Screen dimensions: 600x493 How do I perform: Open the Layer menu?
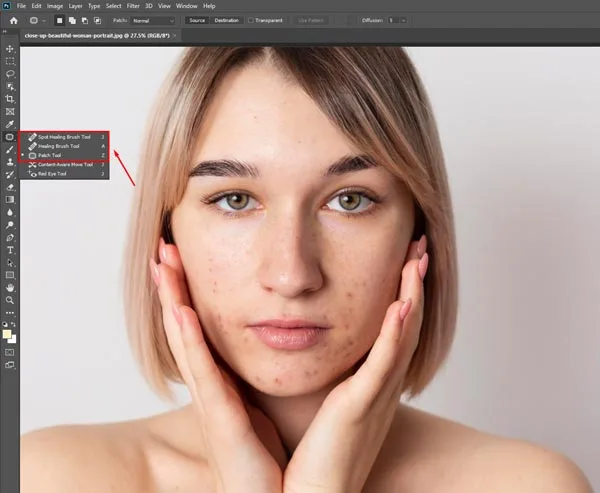[75, 6]
